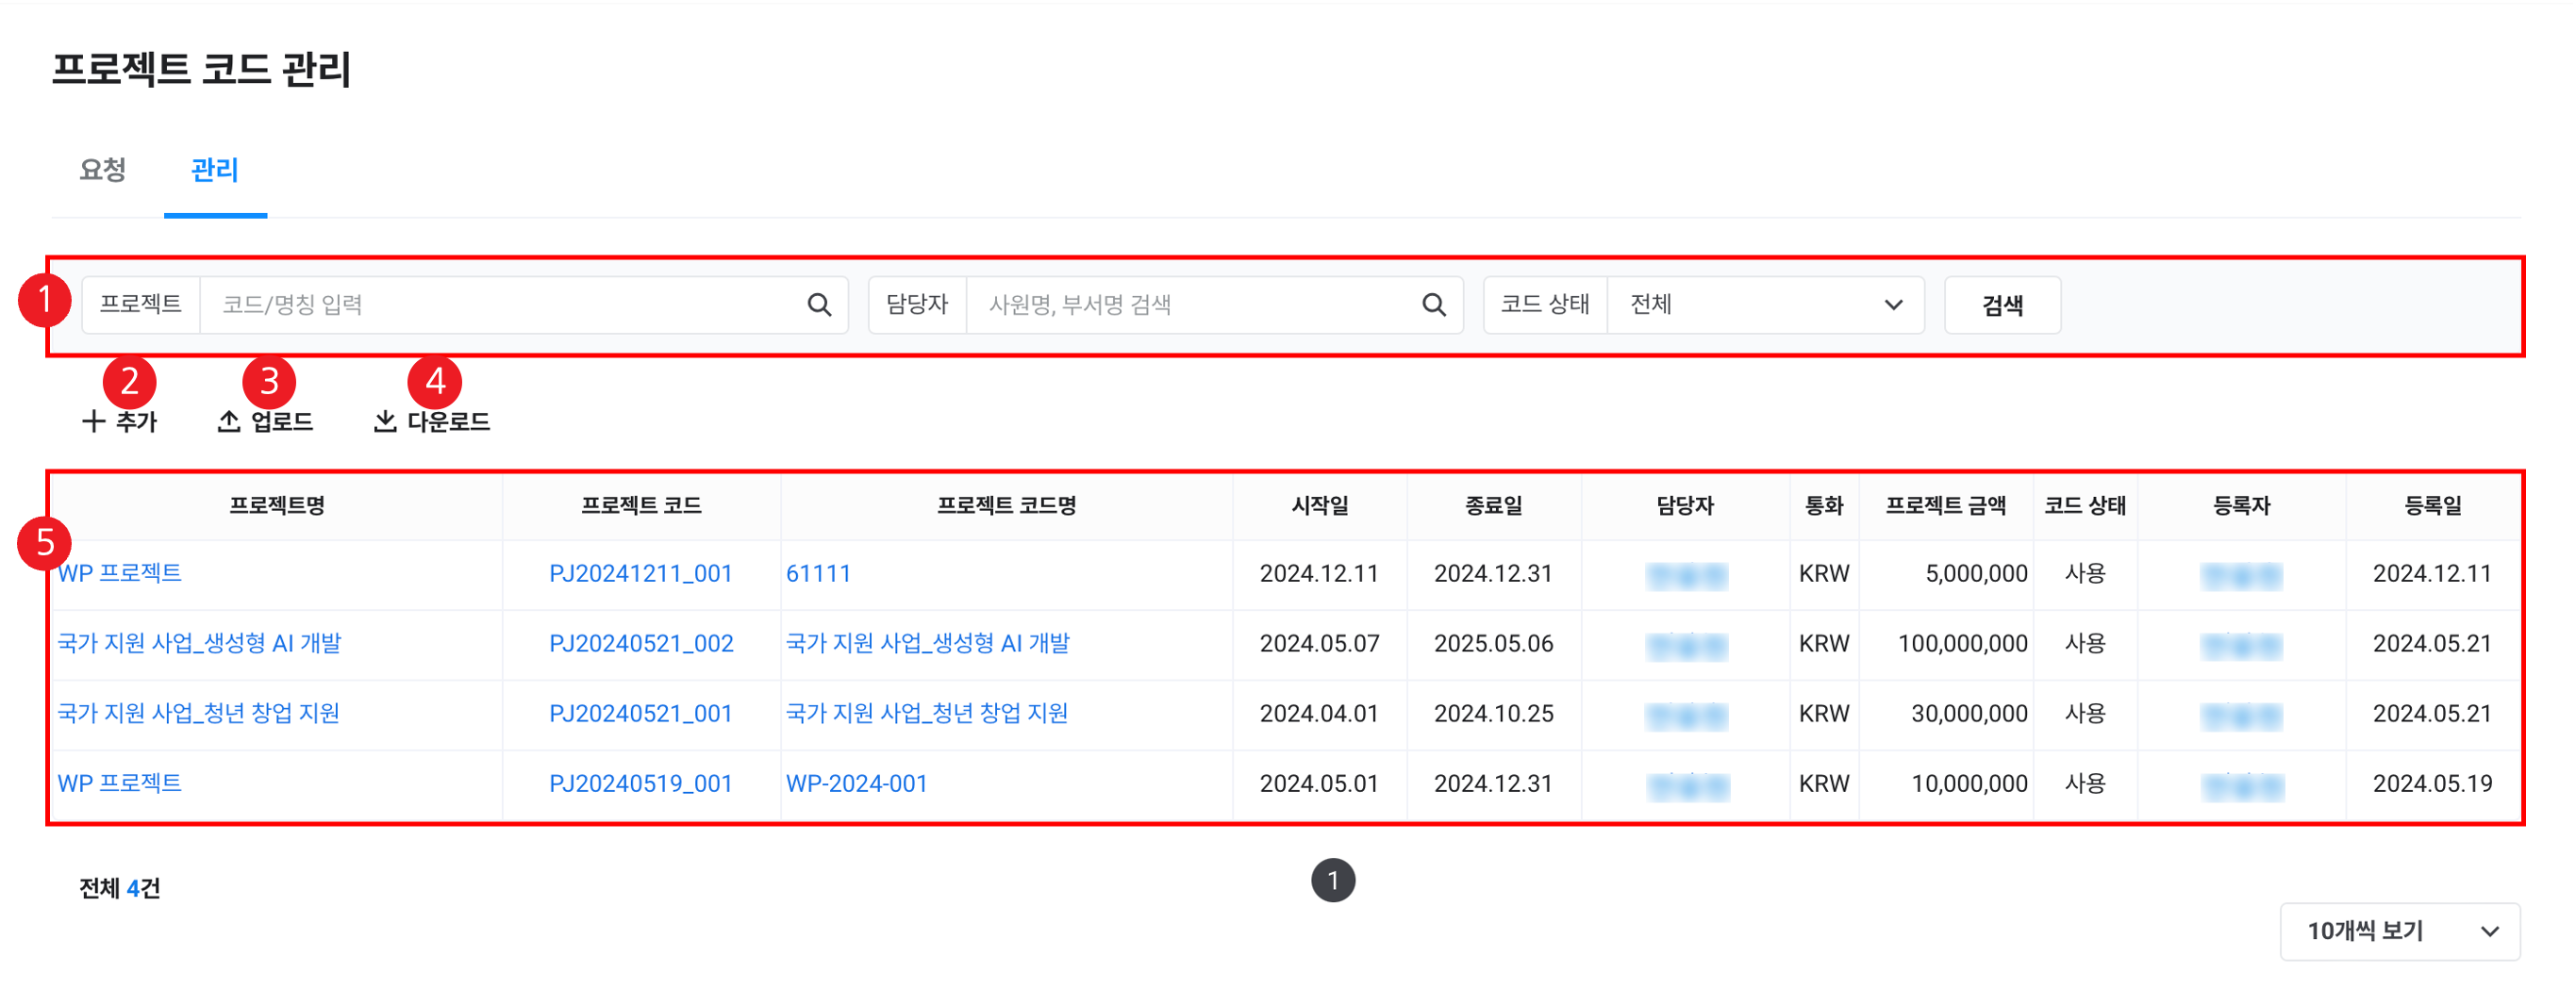Switch to the 요청 tab
The image size is (2576, 989).
(103, 170)
